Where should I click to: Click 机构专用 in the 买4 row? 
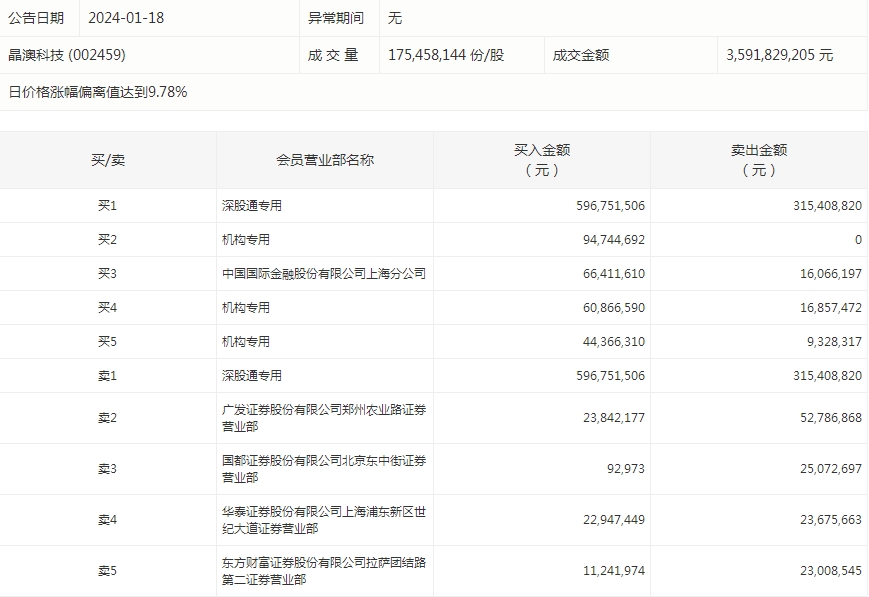[246, 308]
